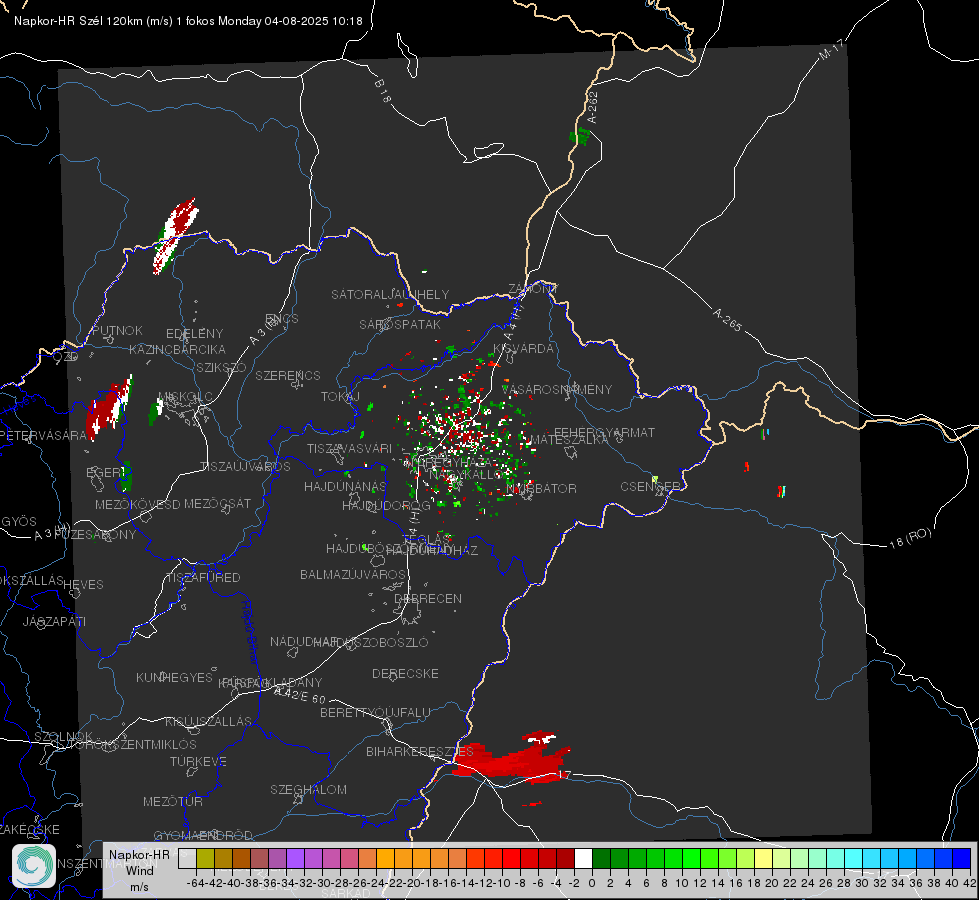Click the SZEGHALOM city label
The image size is (979, 900).
[308, 789]
